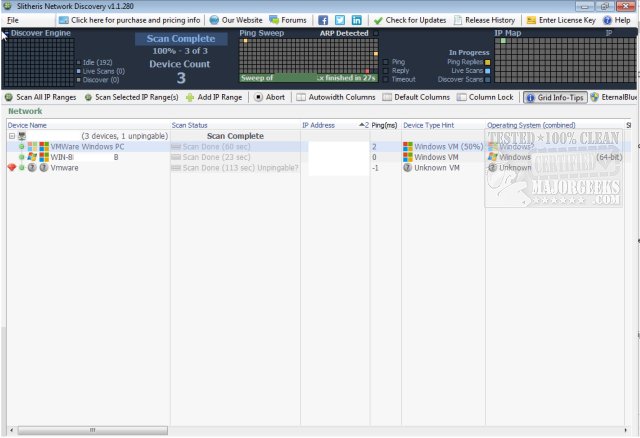Toggle the Ping legend checkbox
640x438 pixels.
pos(385,62)
